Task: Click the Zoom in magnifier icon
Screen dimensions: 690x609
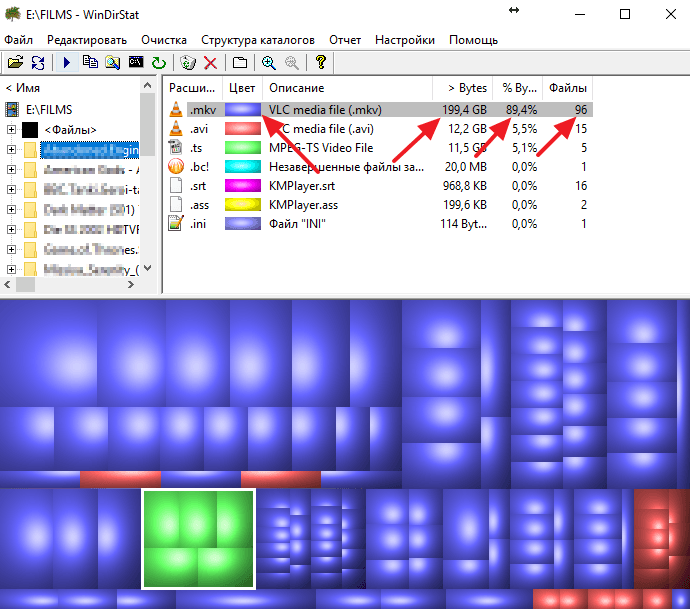Action: click(269, 63)
